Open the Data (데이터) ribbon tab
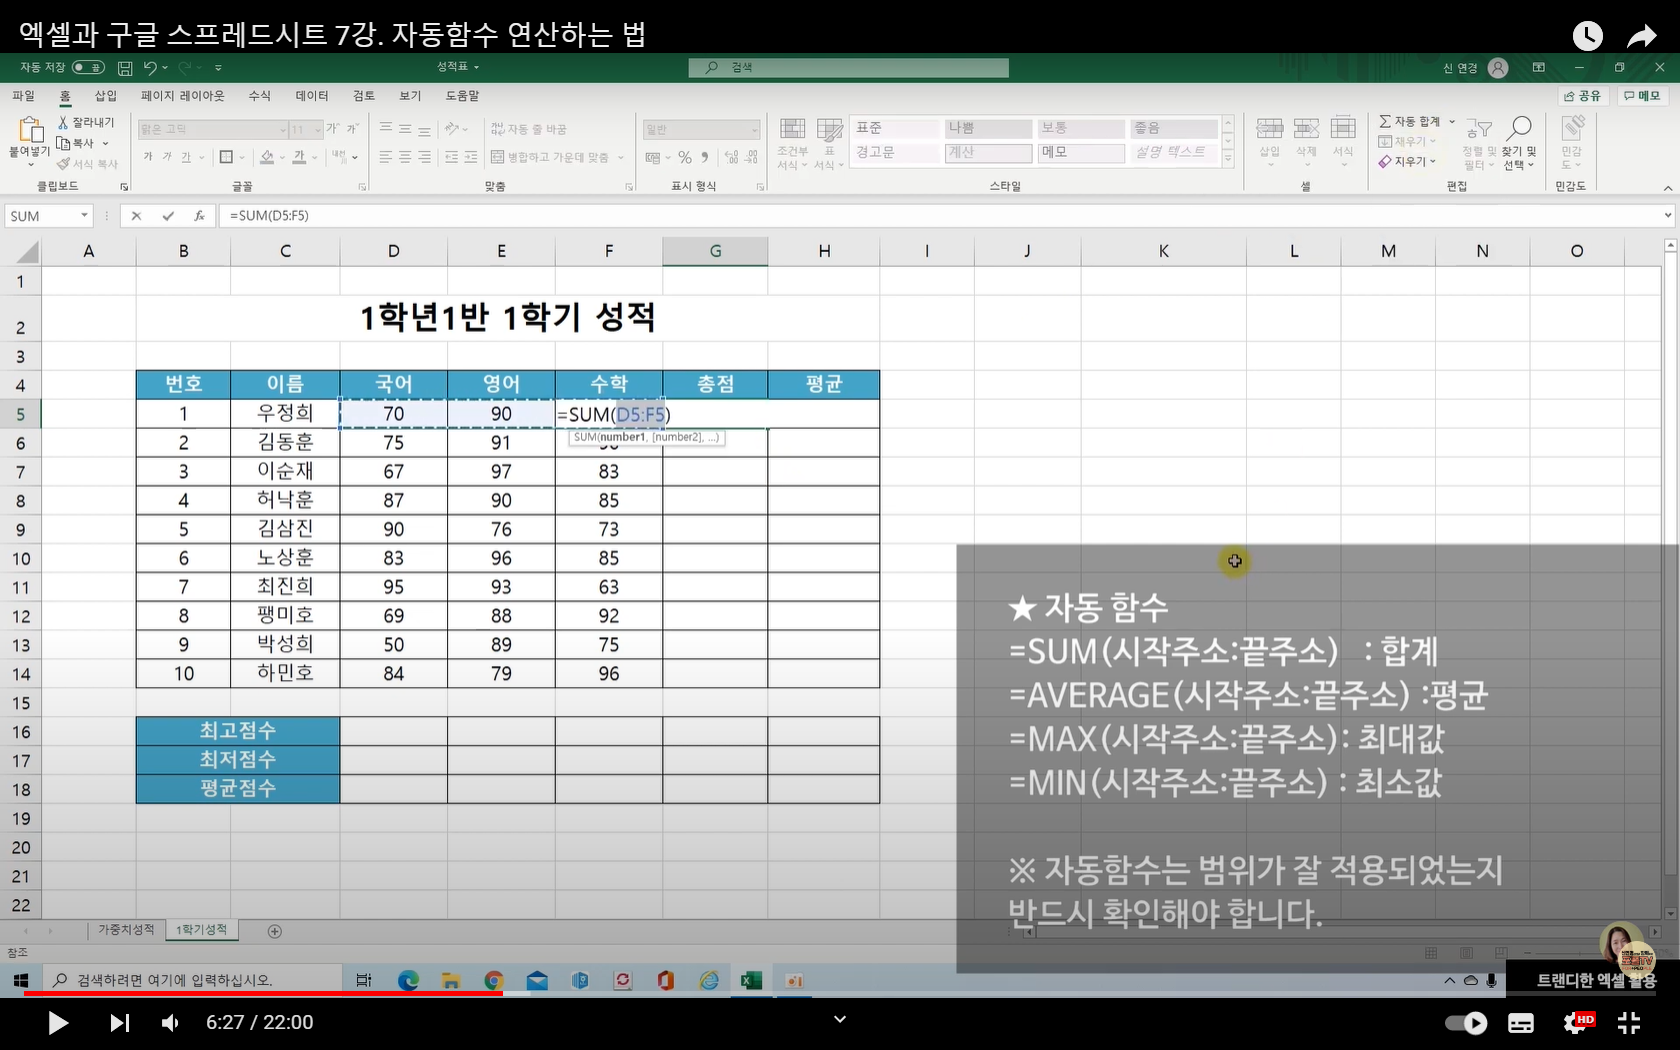This screenshot has height=1050, width=1680. click(312, 96)
